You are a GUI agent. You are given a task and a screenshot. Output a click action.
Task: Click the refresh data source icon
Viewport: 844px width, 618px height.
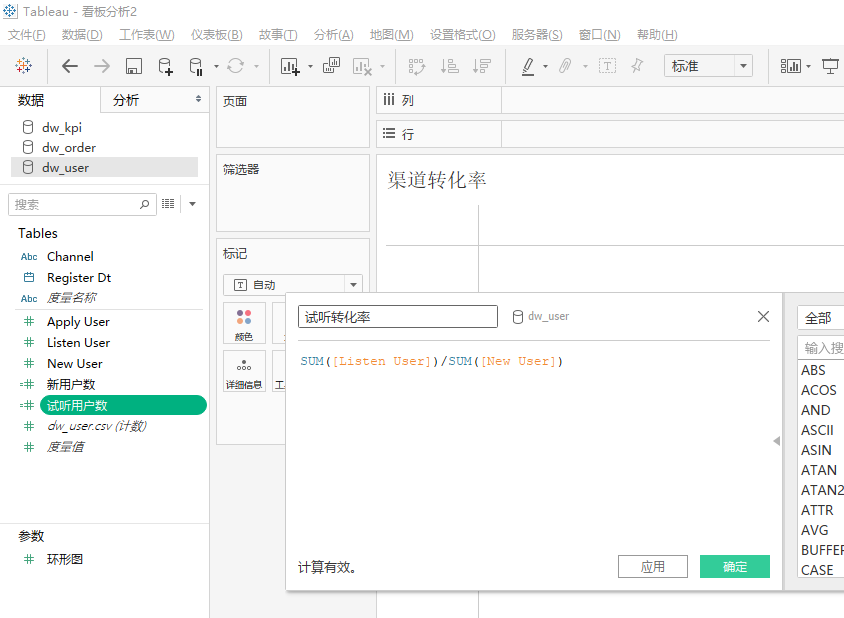click(235, 66)
